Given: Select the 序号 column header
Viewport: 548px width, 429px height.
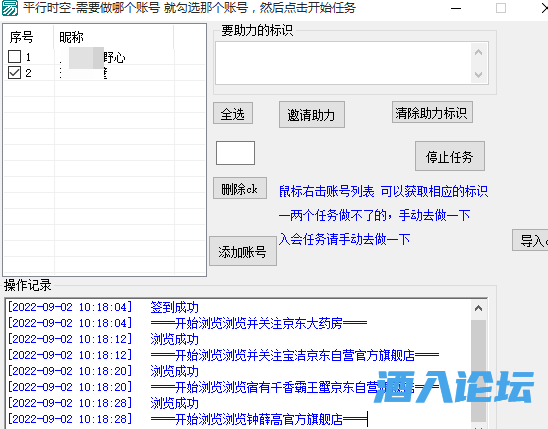Looking at the screenshot, I should tap(28, 37).
